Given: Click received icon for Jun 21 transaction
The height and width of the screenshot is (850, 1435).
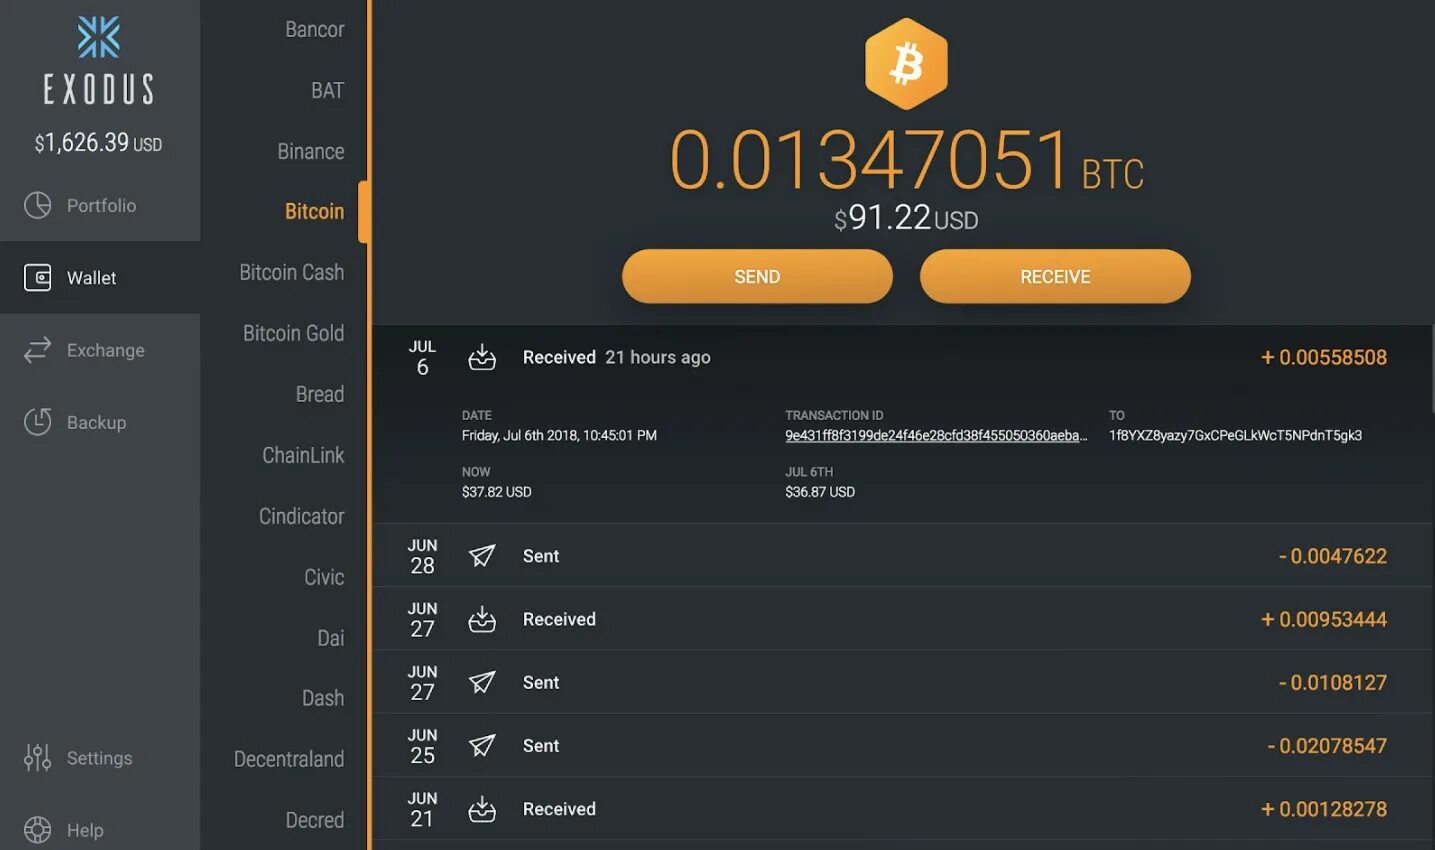Looking at the screenshot, I should click(482, 809).
